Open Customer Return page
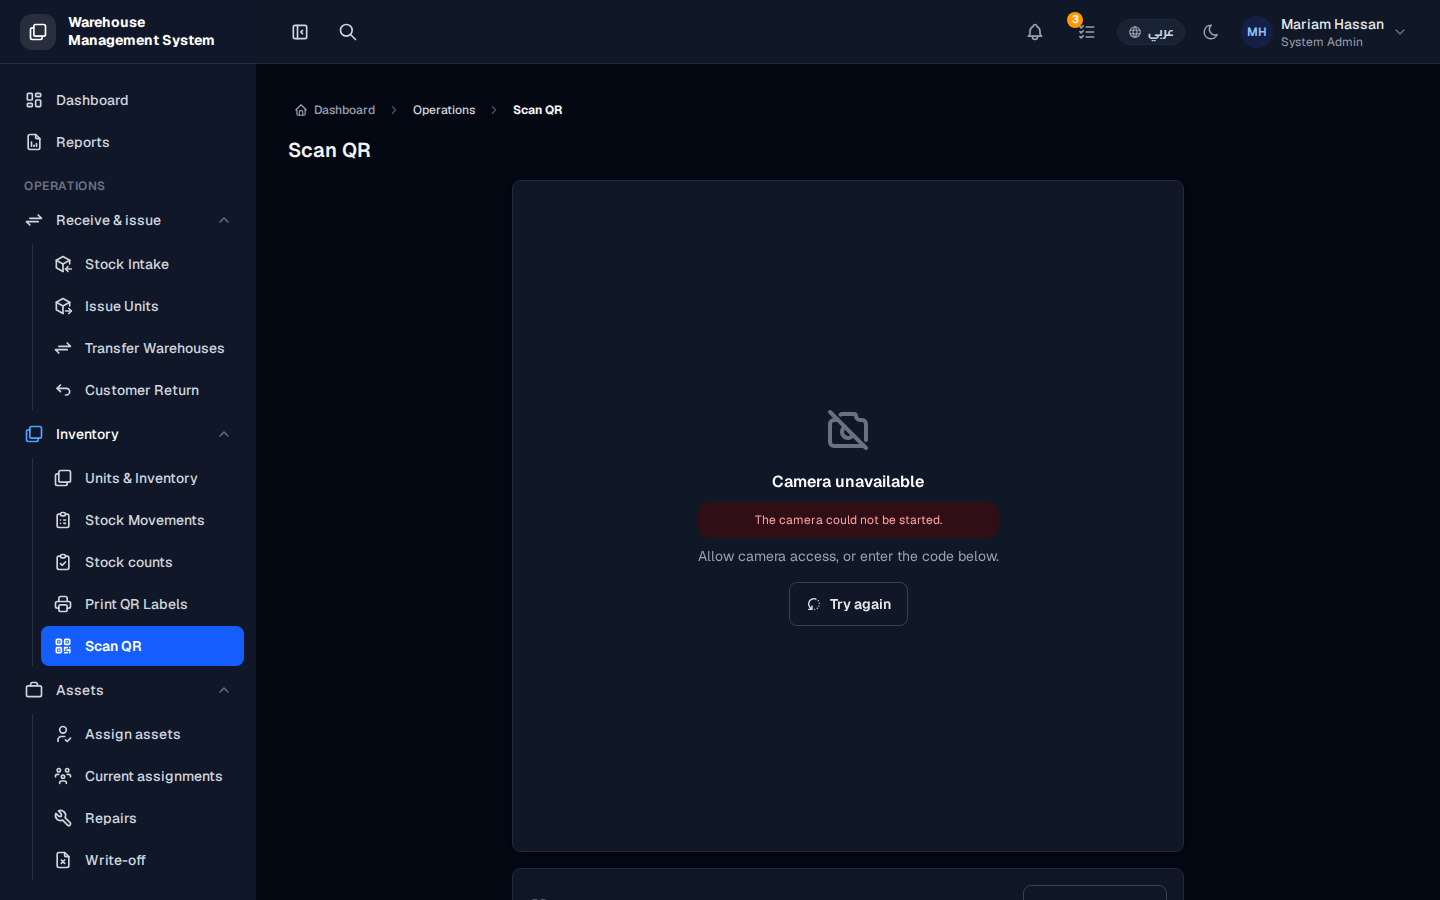 [142, 390]
